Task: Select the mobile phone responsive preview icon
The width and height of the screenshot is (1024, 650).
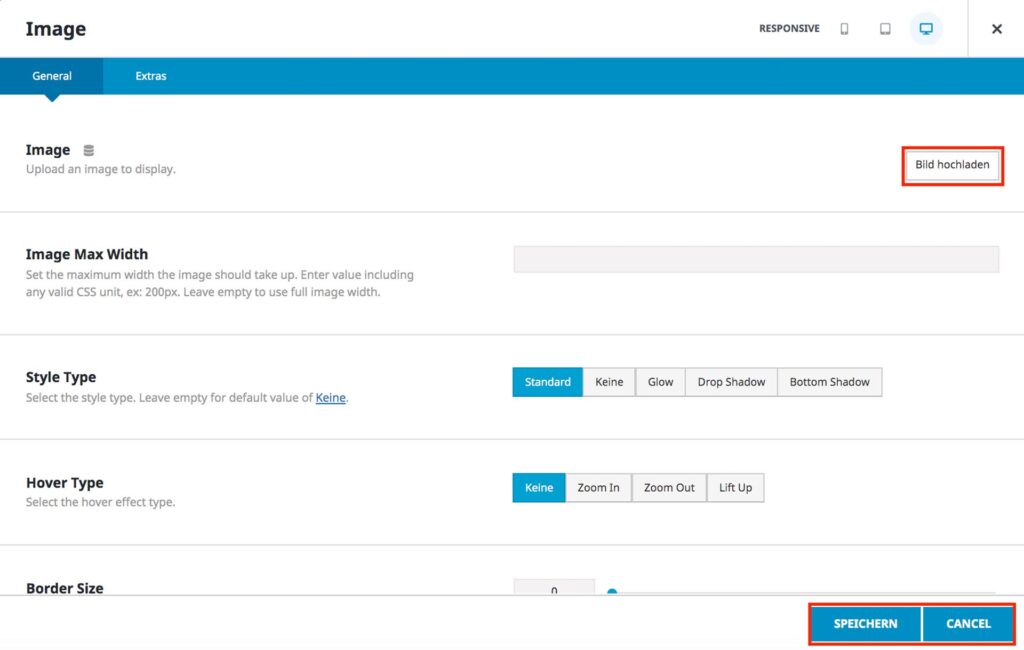Action: (844, 29)
